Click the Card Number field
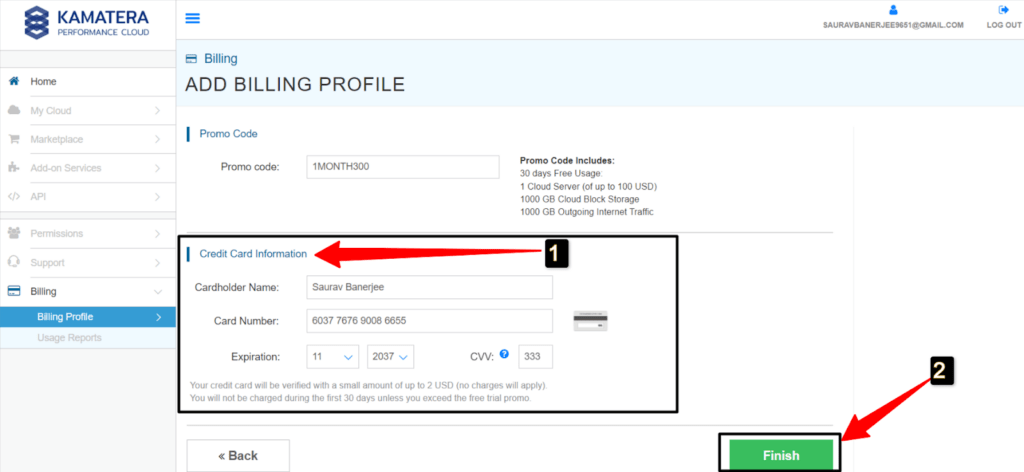The height and width of the screenshot is (472, 1024). [x=430, y=321]
